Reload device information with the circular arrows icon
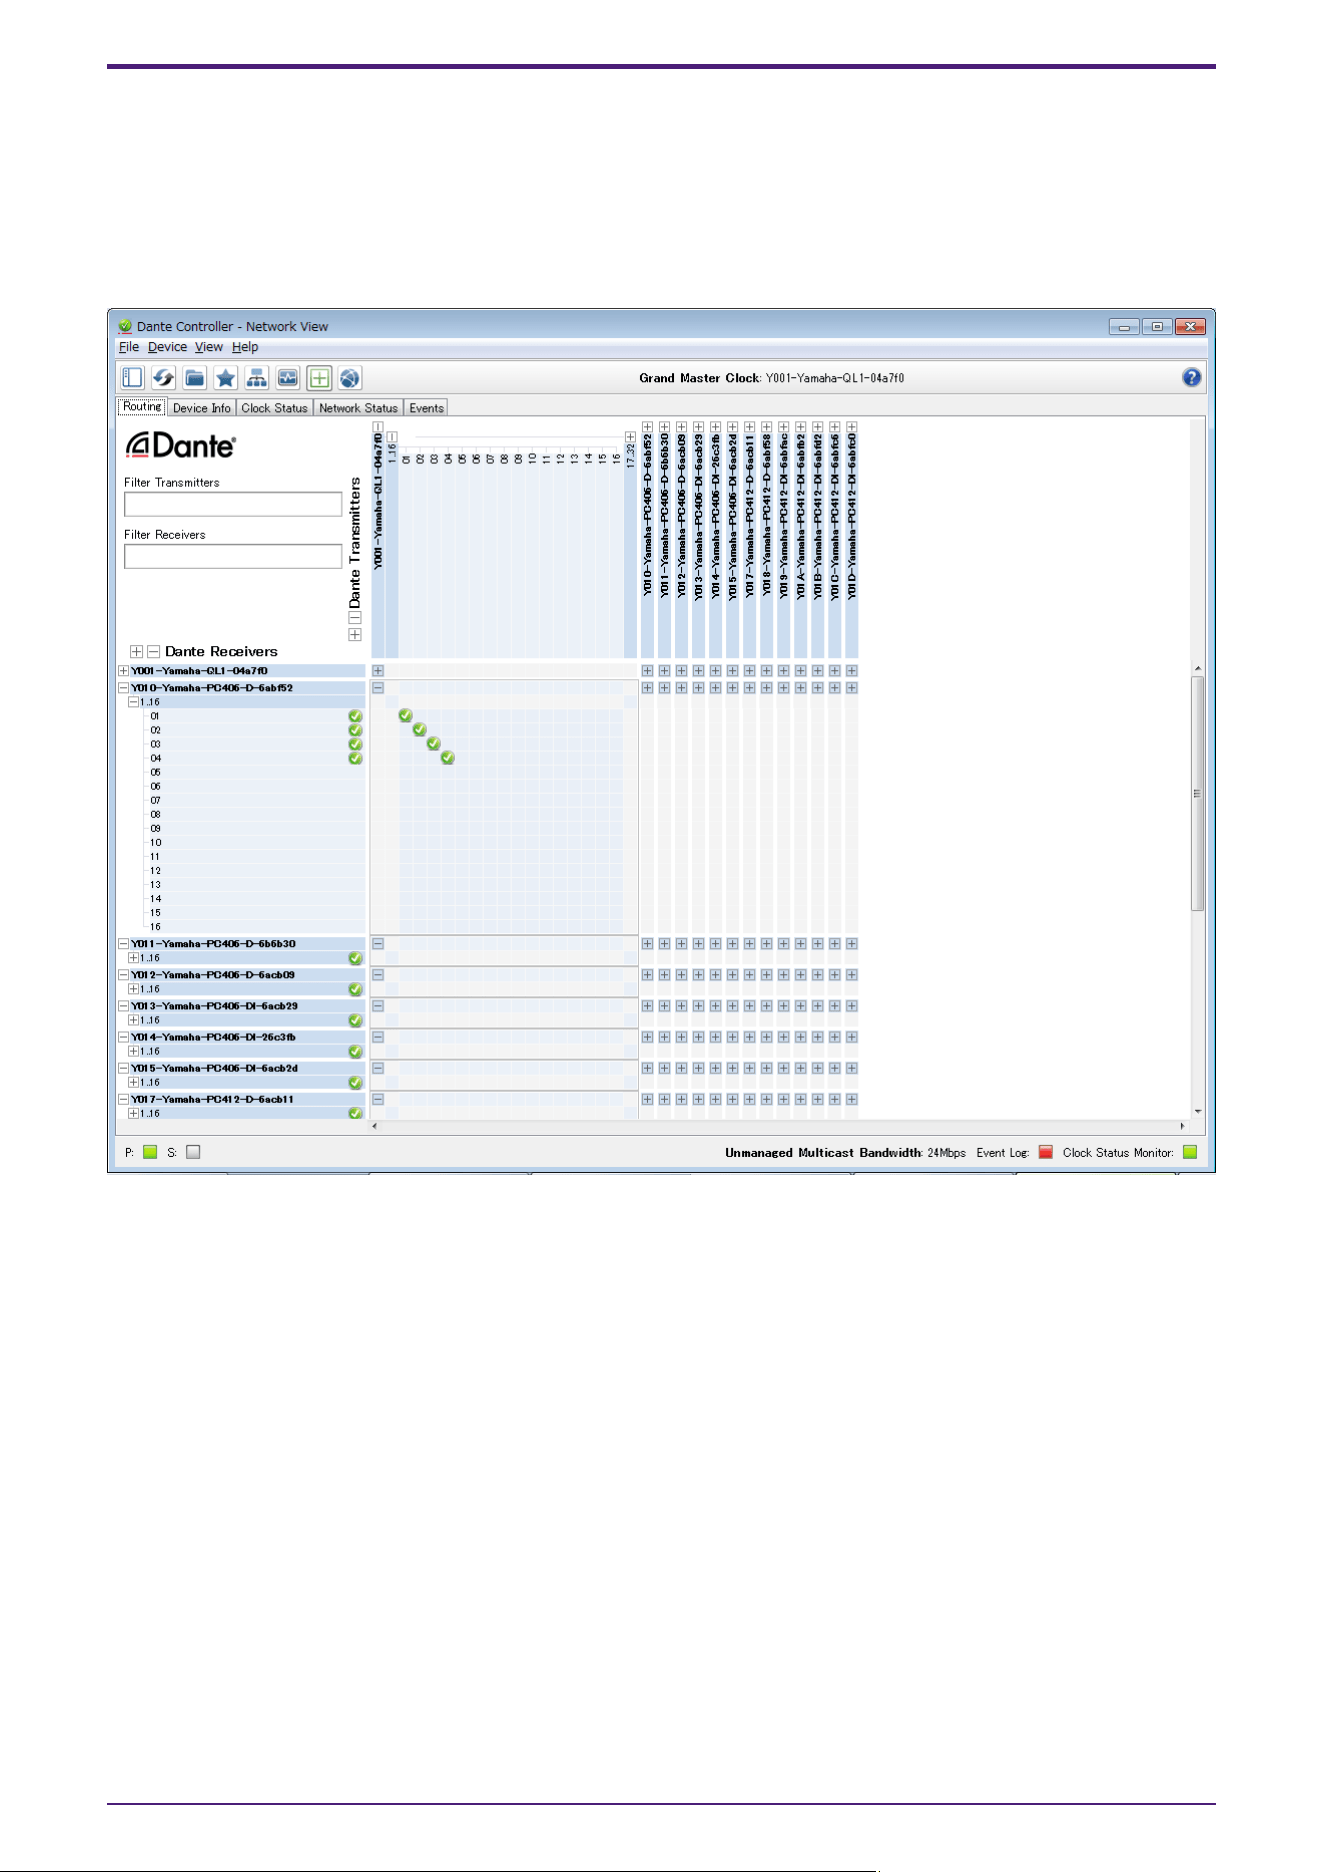The width and height of the screenshot is (1324, 1872). pyautogui.click(x=163, y=378)
